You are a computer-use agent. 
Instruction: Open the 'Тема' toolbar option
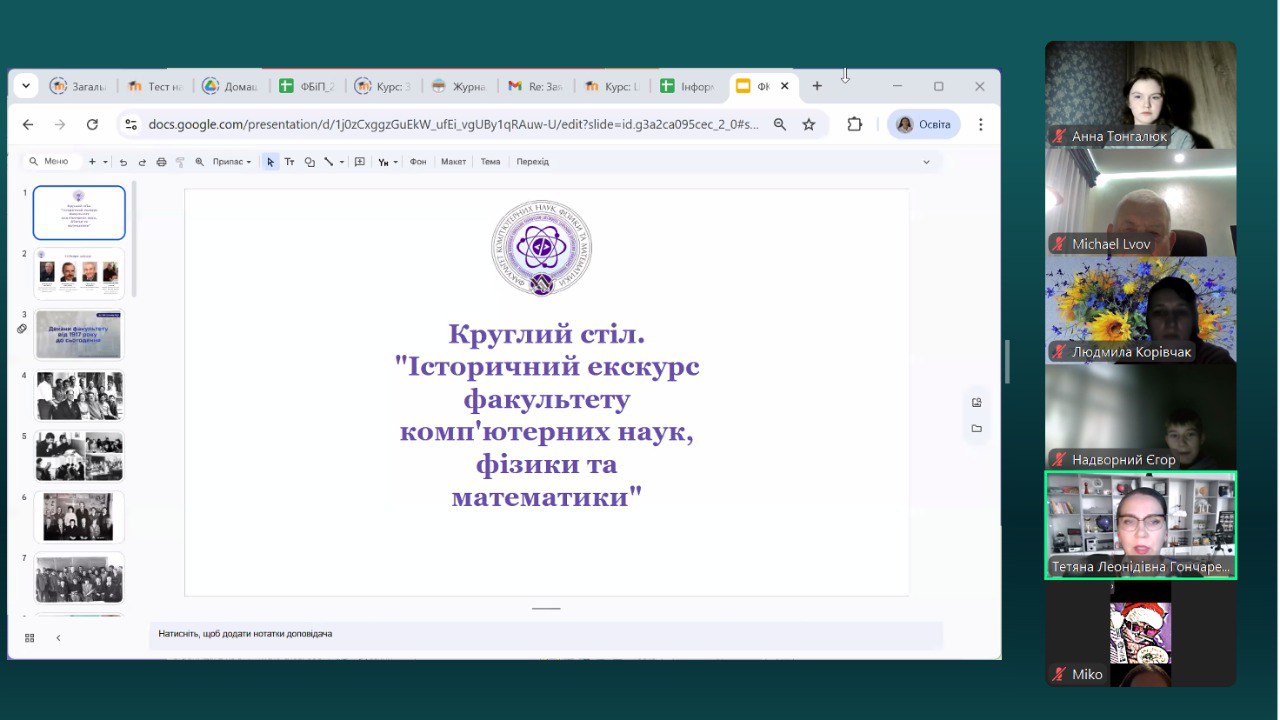(x=490, y=162)
